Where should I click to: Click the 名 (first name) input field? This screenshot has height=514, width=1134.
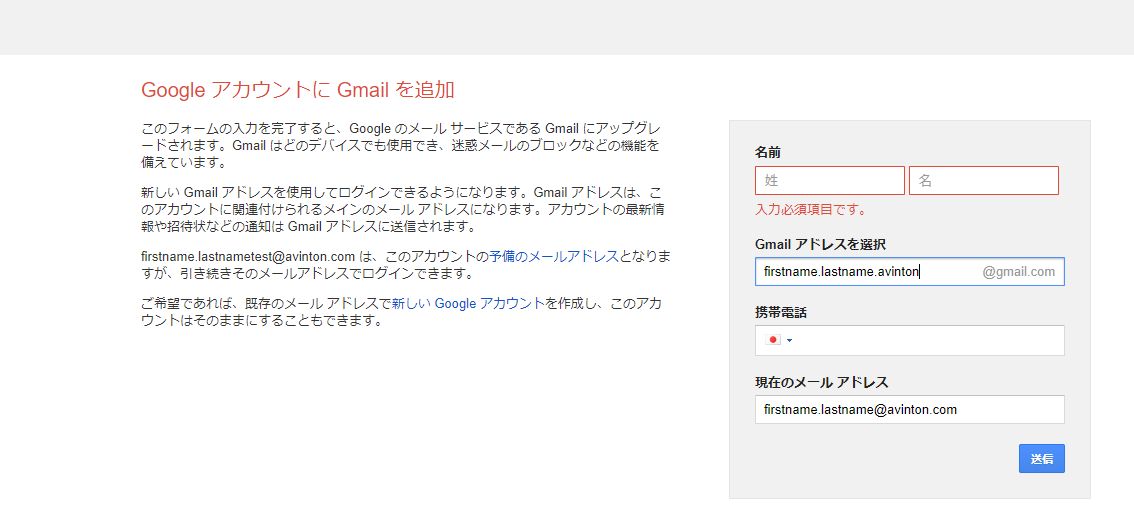point(984,181)
